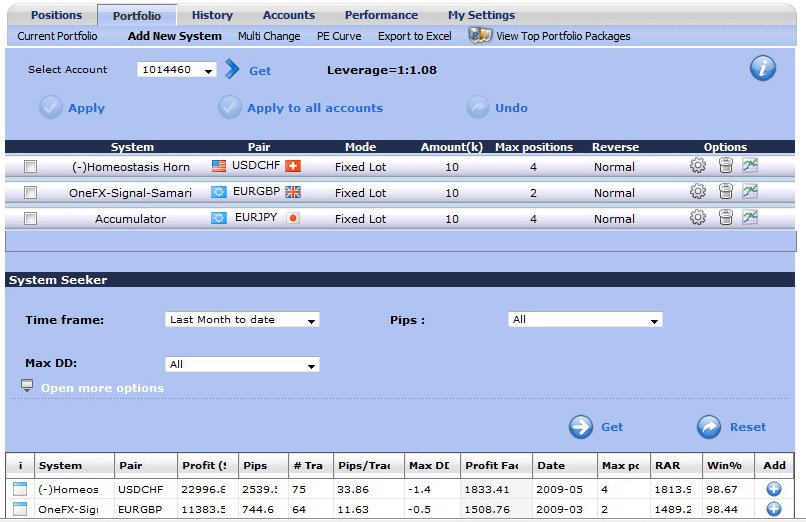Click Reset link in System Seeker

(x=748, y=427)
